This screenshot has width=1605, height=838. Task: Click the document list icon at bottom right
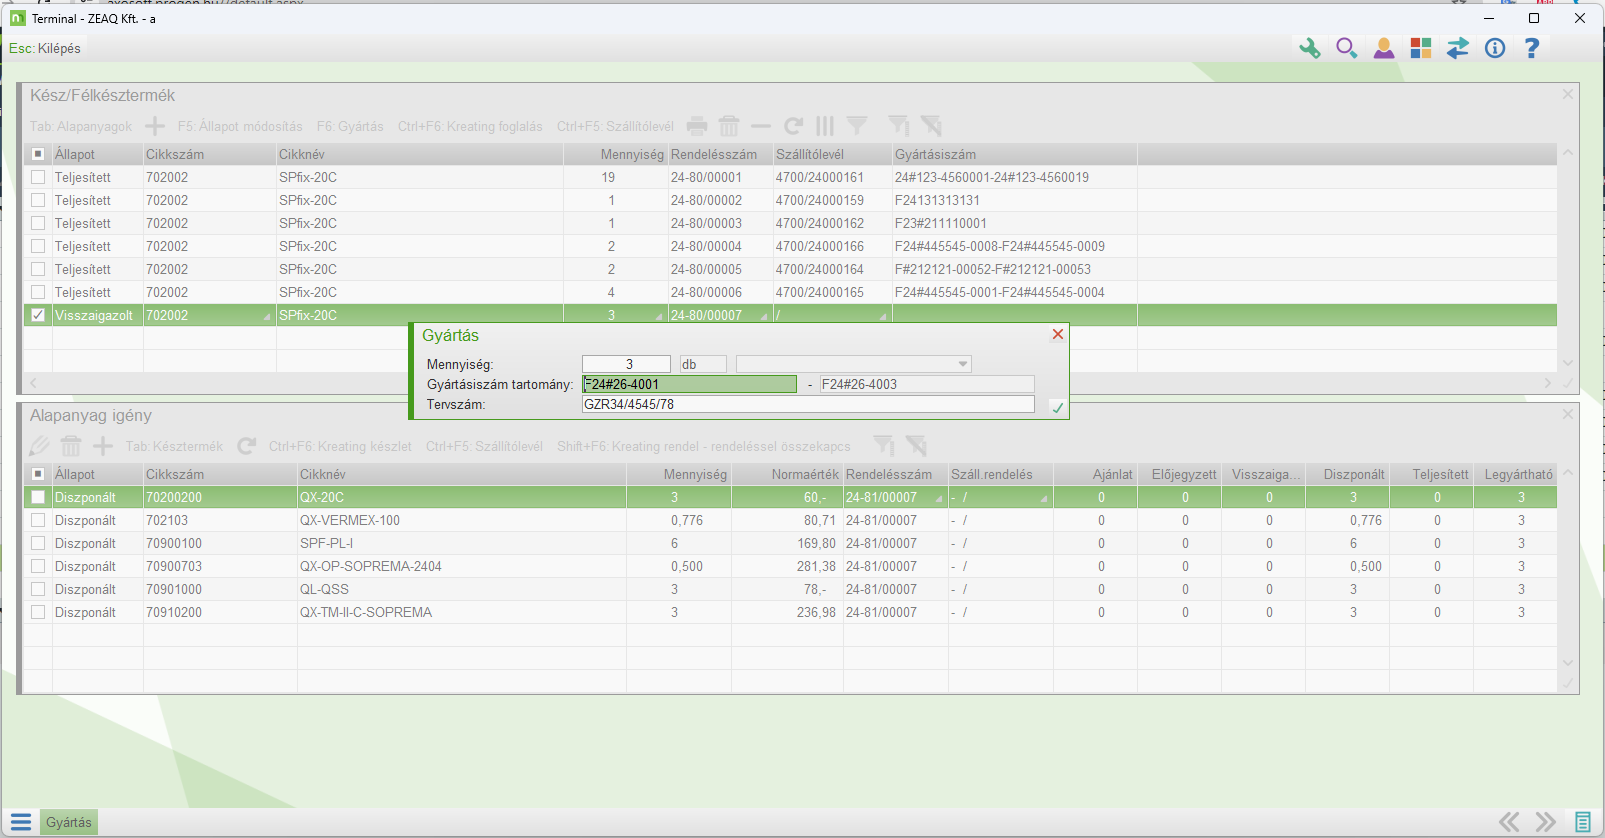[x=1583, y=822]
